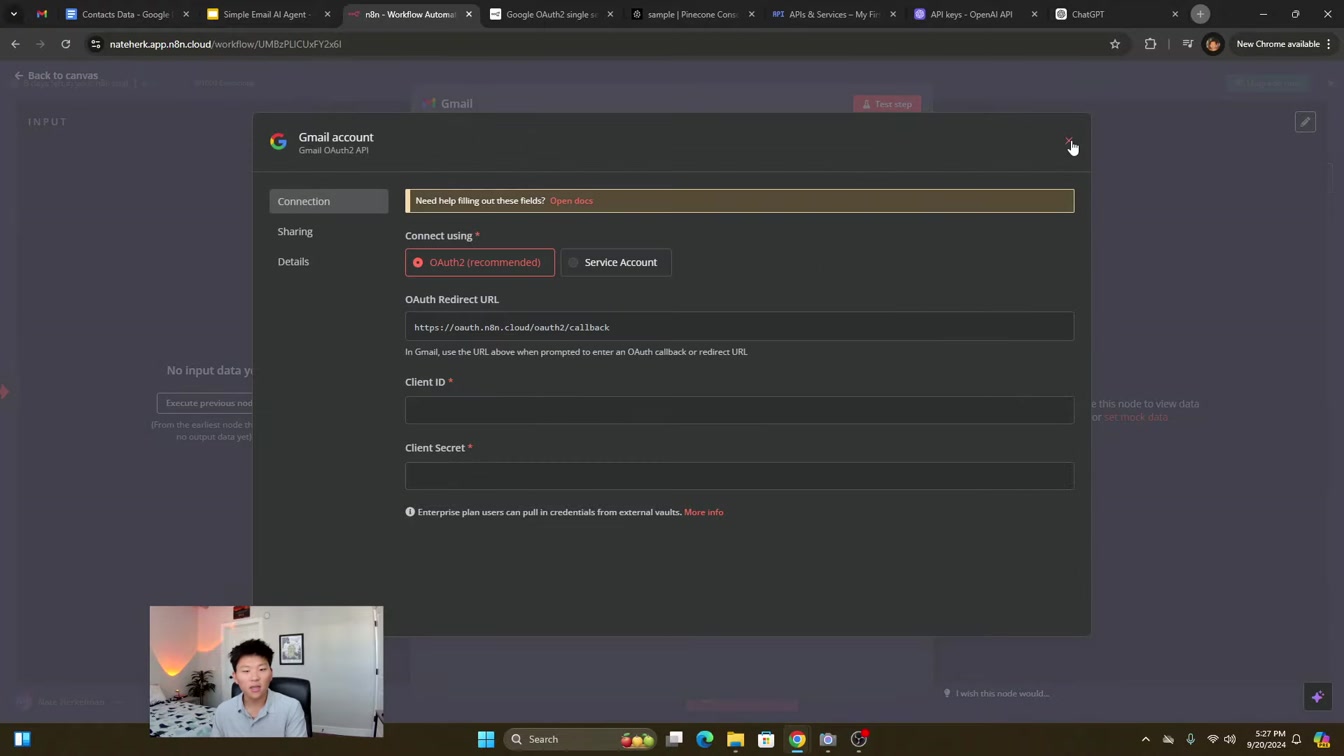Close the Contacts Data browser tab
Screen dimensions: 1344x756
(186, 14)
